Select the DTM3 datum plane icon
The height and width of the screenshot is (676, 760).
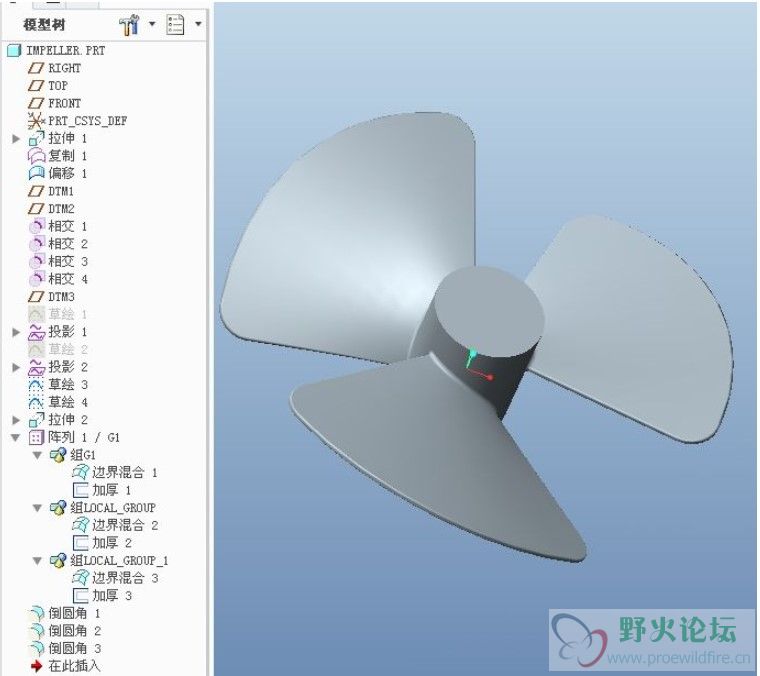[x=36, y=297]
